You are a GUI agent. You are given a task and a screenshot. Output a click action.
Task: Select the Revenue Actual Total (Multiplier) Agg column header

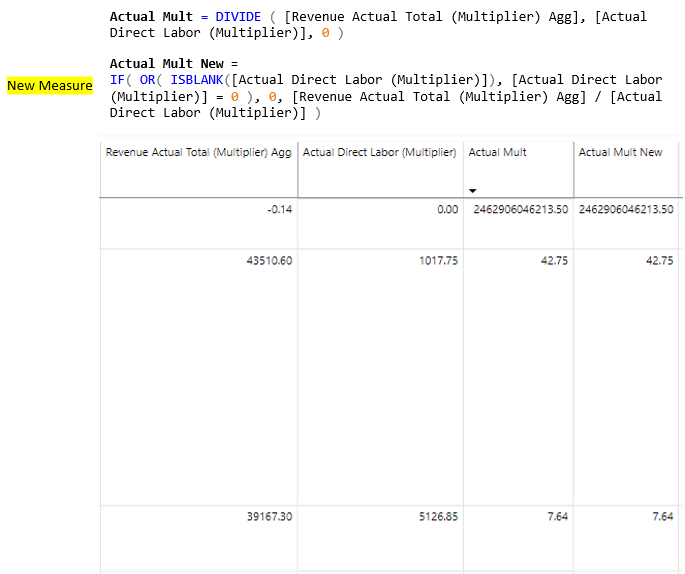point(198,152)
